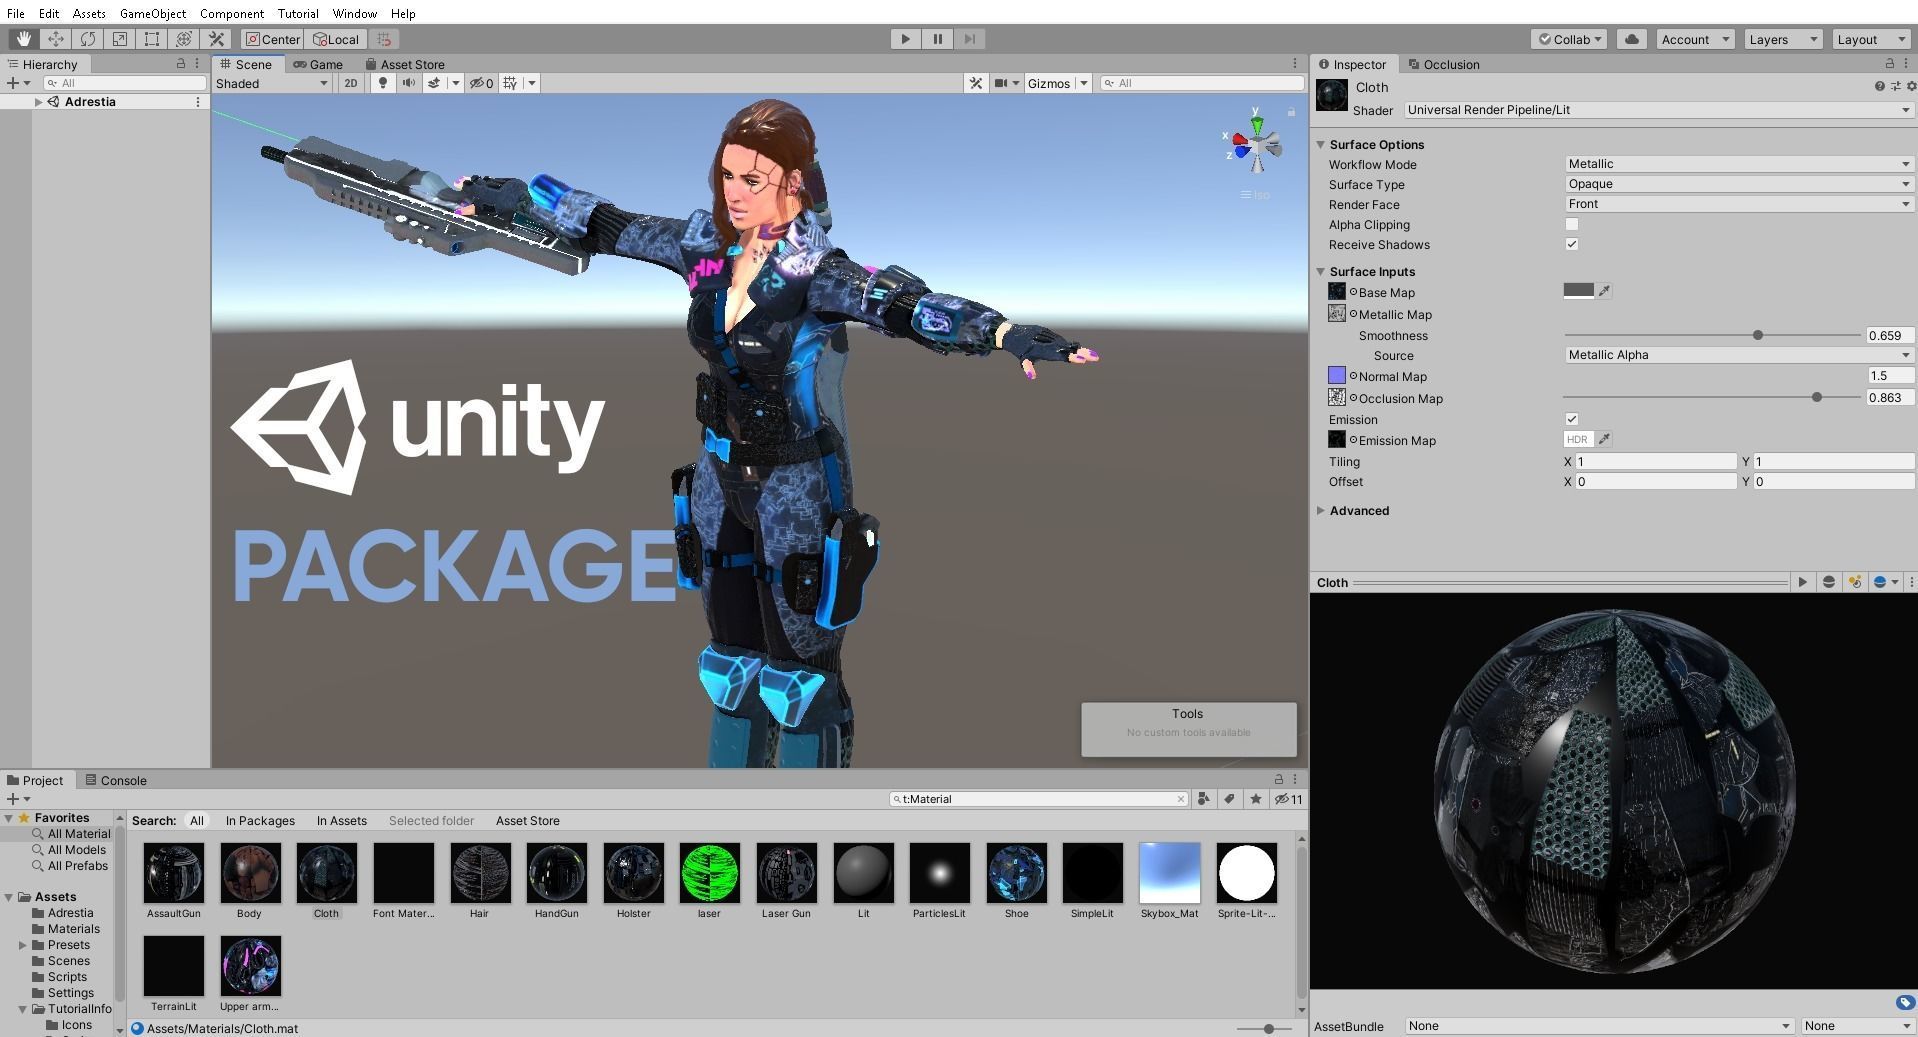
Task: Open component tools wrench icon in scene bar
Action: pyautogui.click(x=976, y=83)
